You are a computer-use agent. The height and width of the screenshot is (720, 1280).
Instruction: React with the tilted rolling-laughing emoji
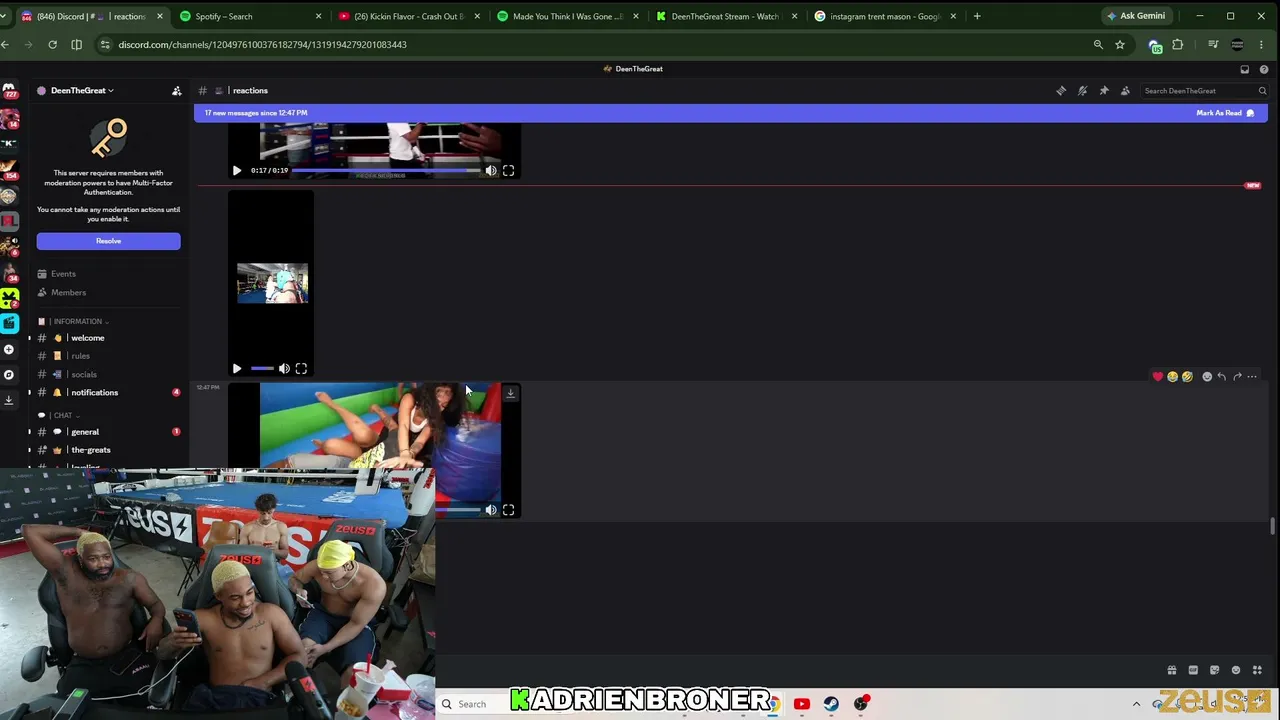pyautogui.click(x=1187, y=377)
